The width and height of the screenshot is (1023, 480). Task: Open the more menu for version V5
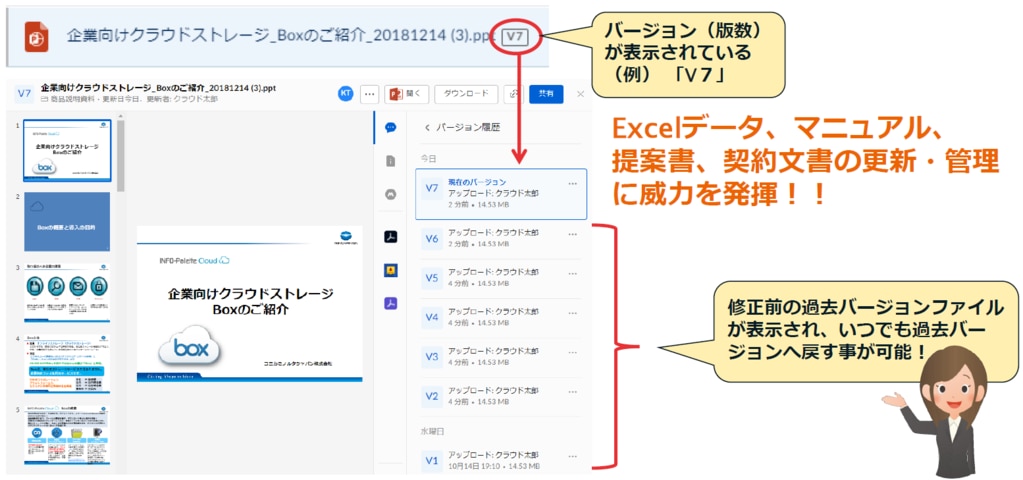[x=572, y=273]
